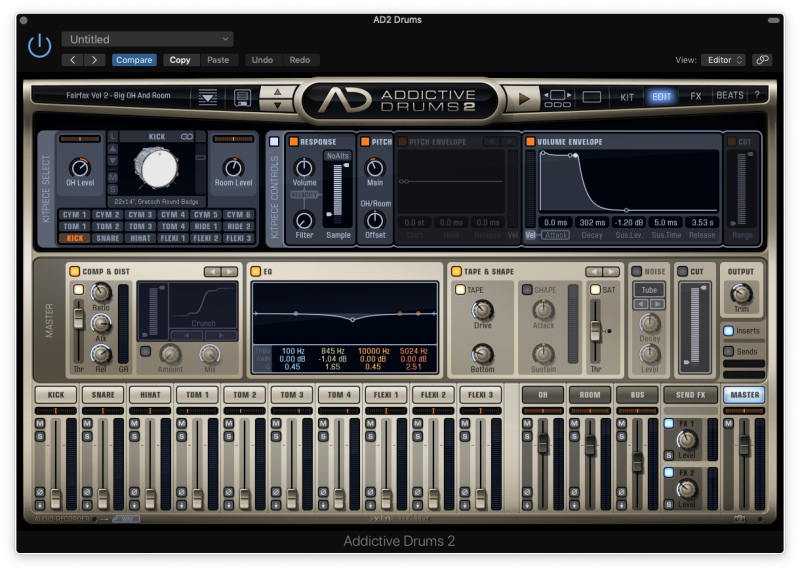Click the kick drum image
The height and width of the screenshot is (572, 800).
click(156, 167)
